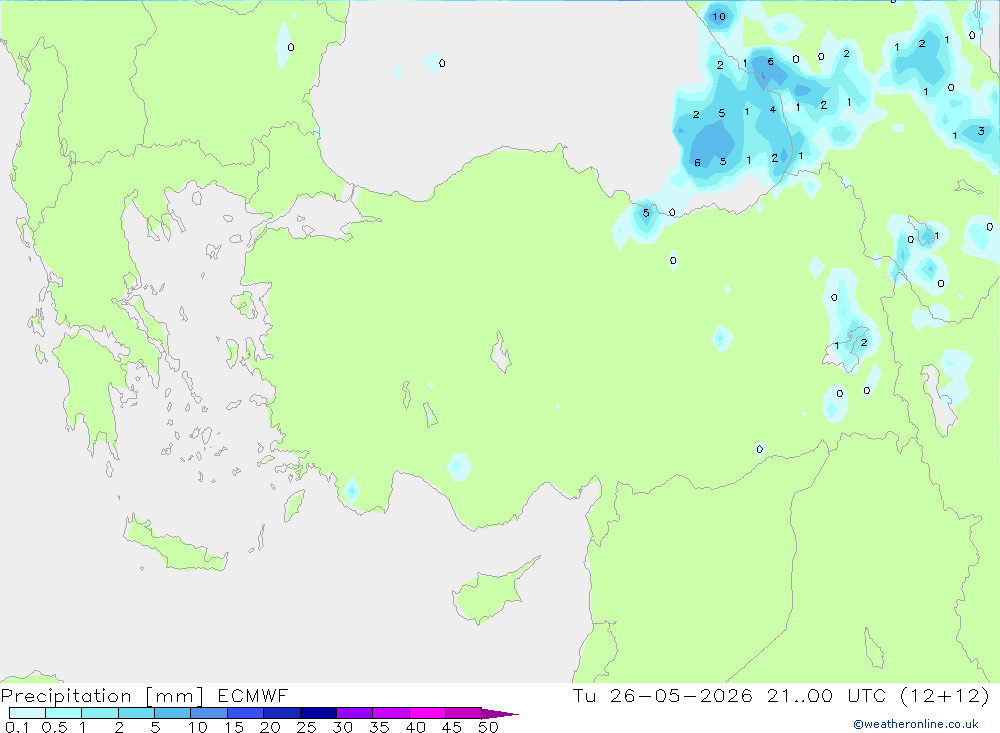
Task: Click the 15–20 mm royal blue swatch
Action: 246,713
